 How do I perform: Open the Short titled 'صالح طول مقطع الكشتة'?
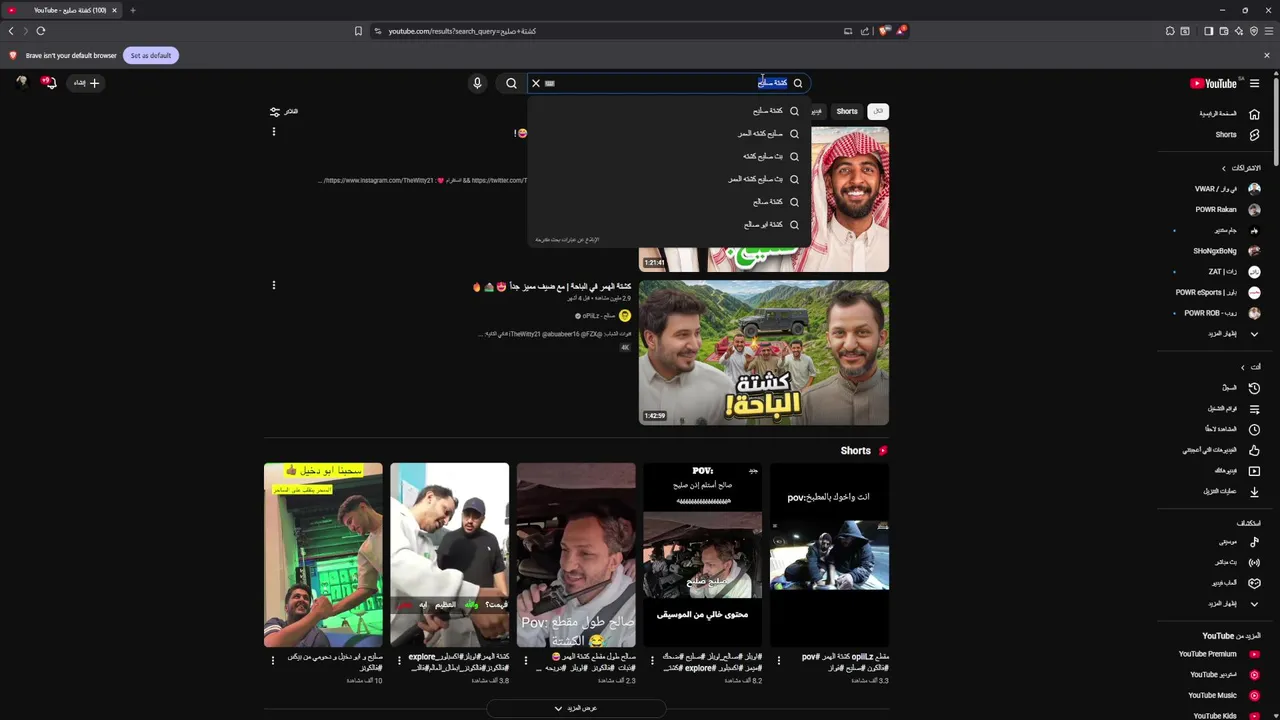576,555
